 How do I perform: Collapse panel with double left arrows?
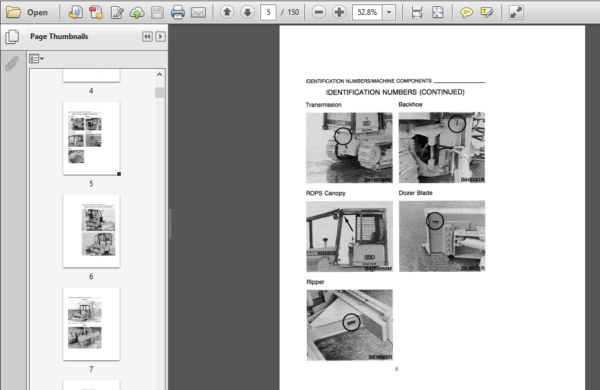(147, 36)
